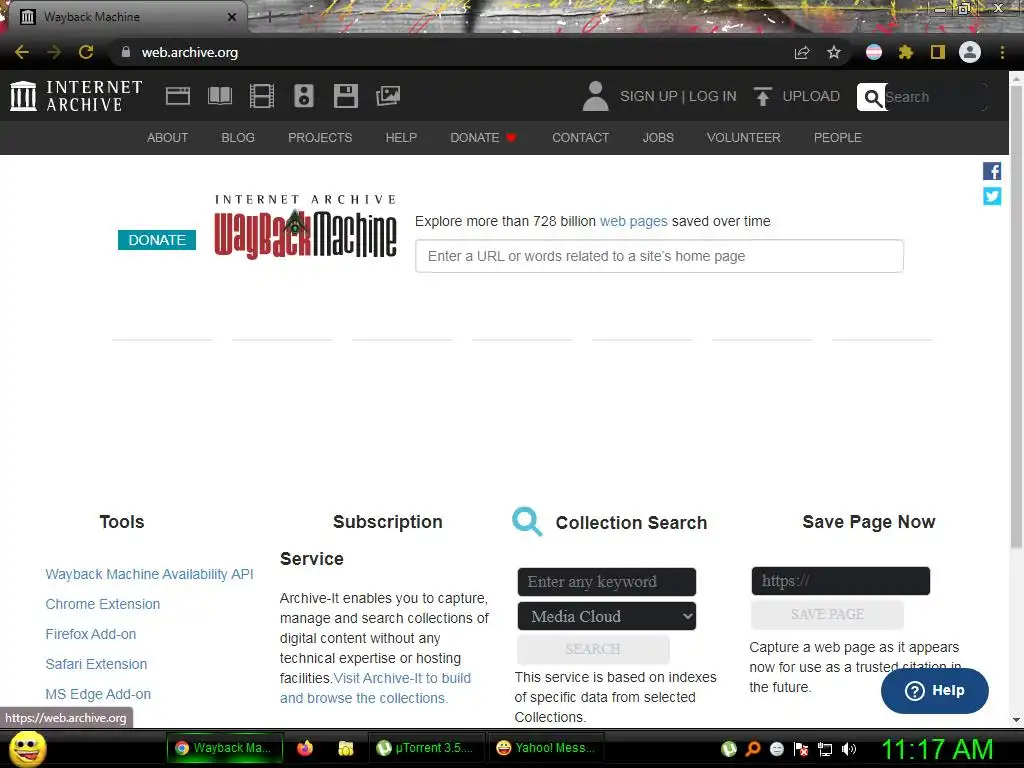This screenshot has width=1024, height=768.
Task: Focus the Enter any keyword field
Action: click(x=607, y=581)
